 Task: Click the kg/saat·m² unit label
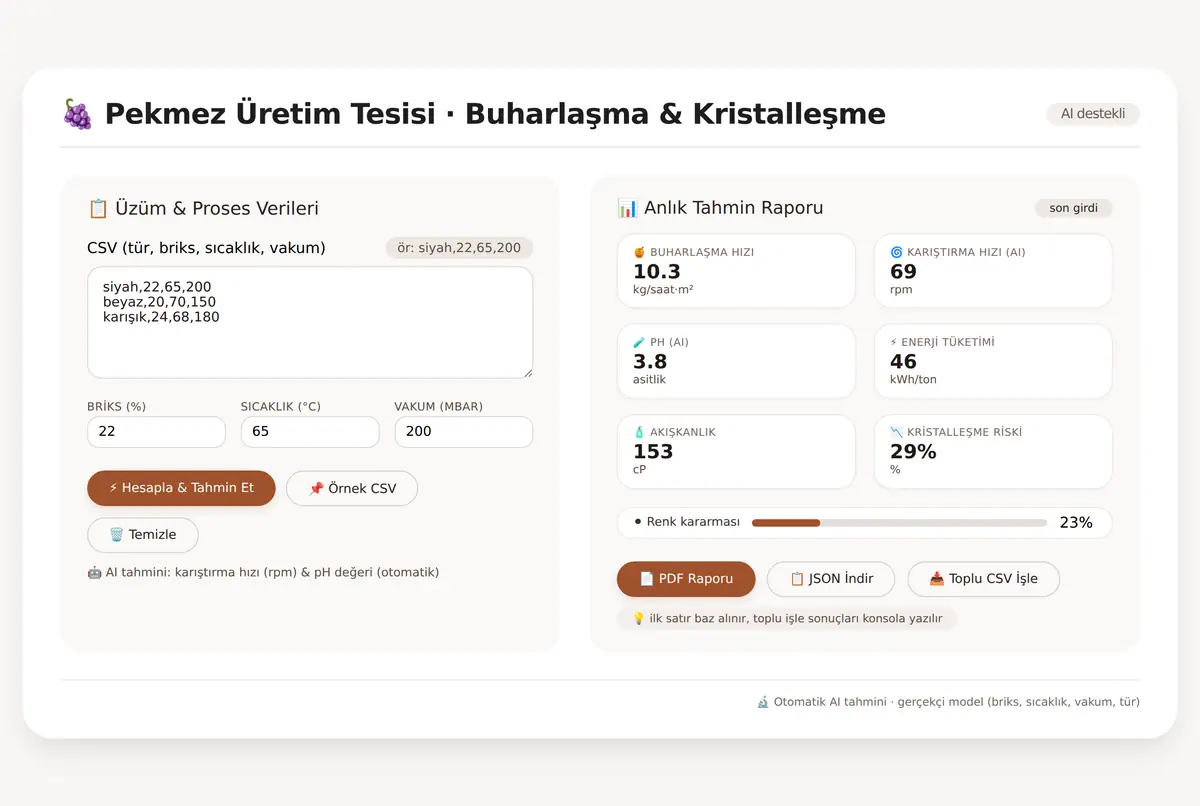click(663, 290)
